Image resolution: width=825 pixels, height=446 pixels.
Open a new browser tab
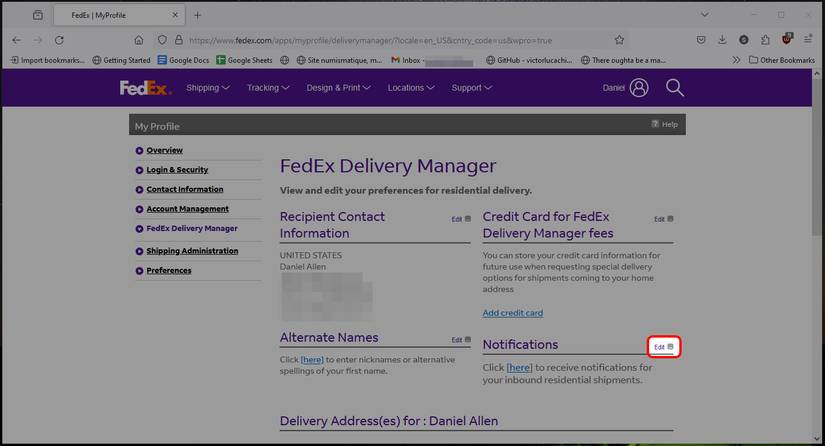pyautogui.click(x=197, y=15)
